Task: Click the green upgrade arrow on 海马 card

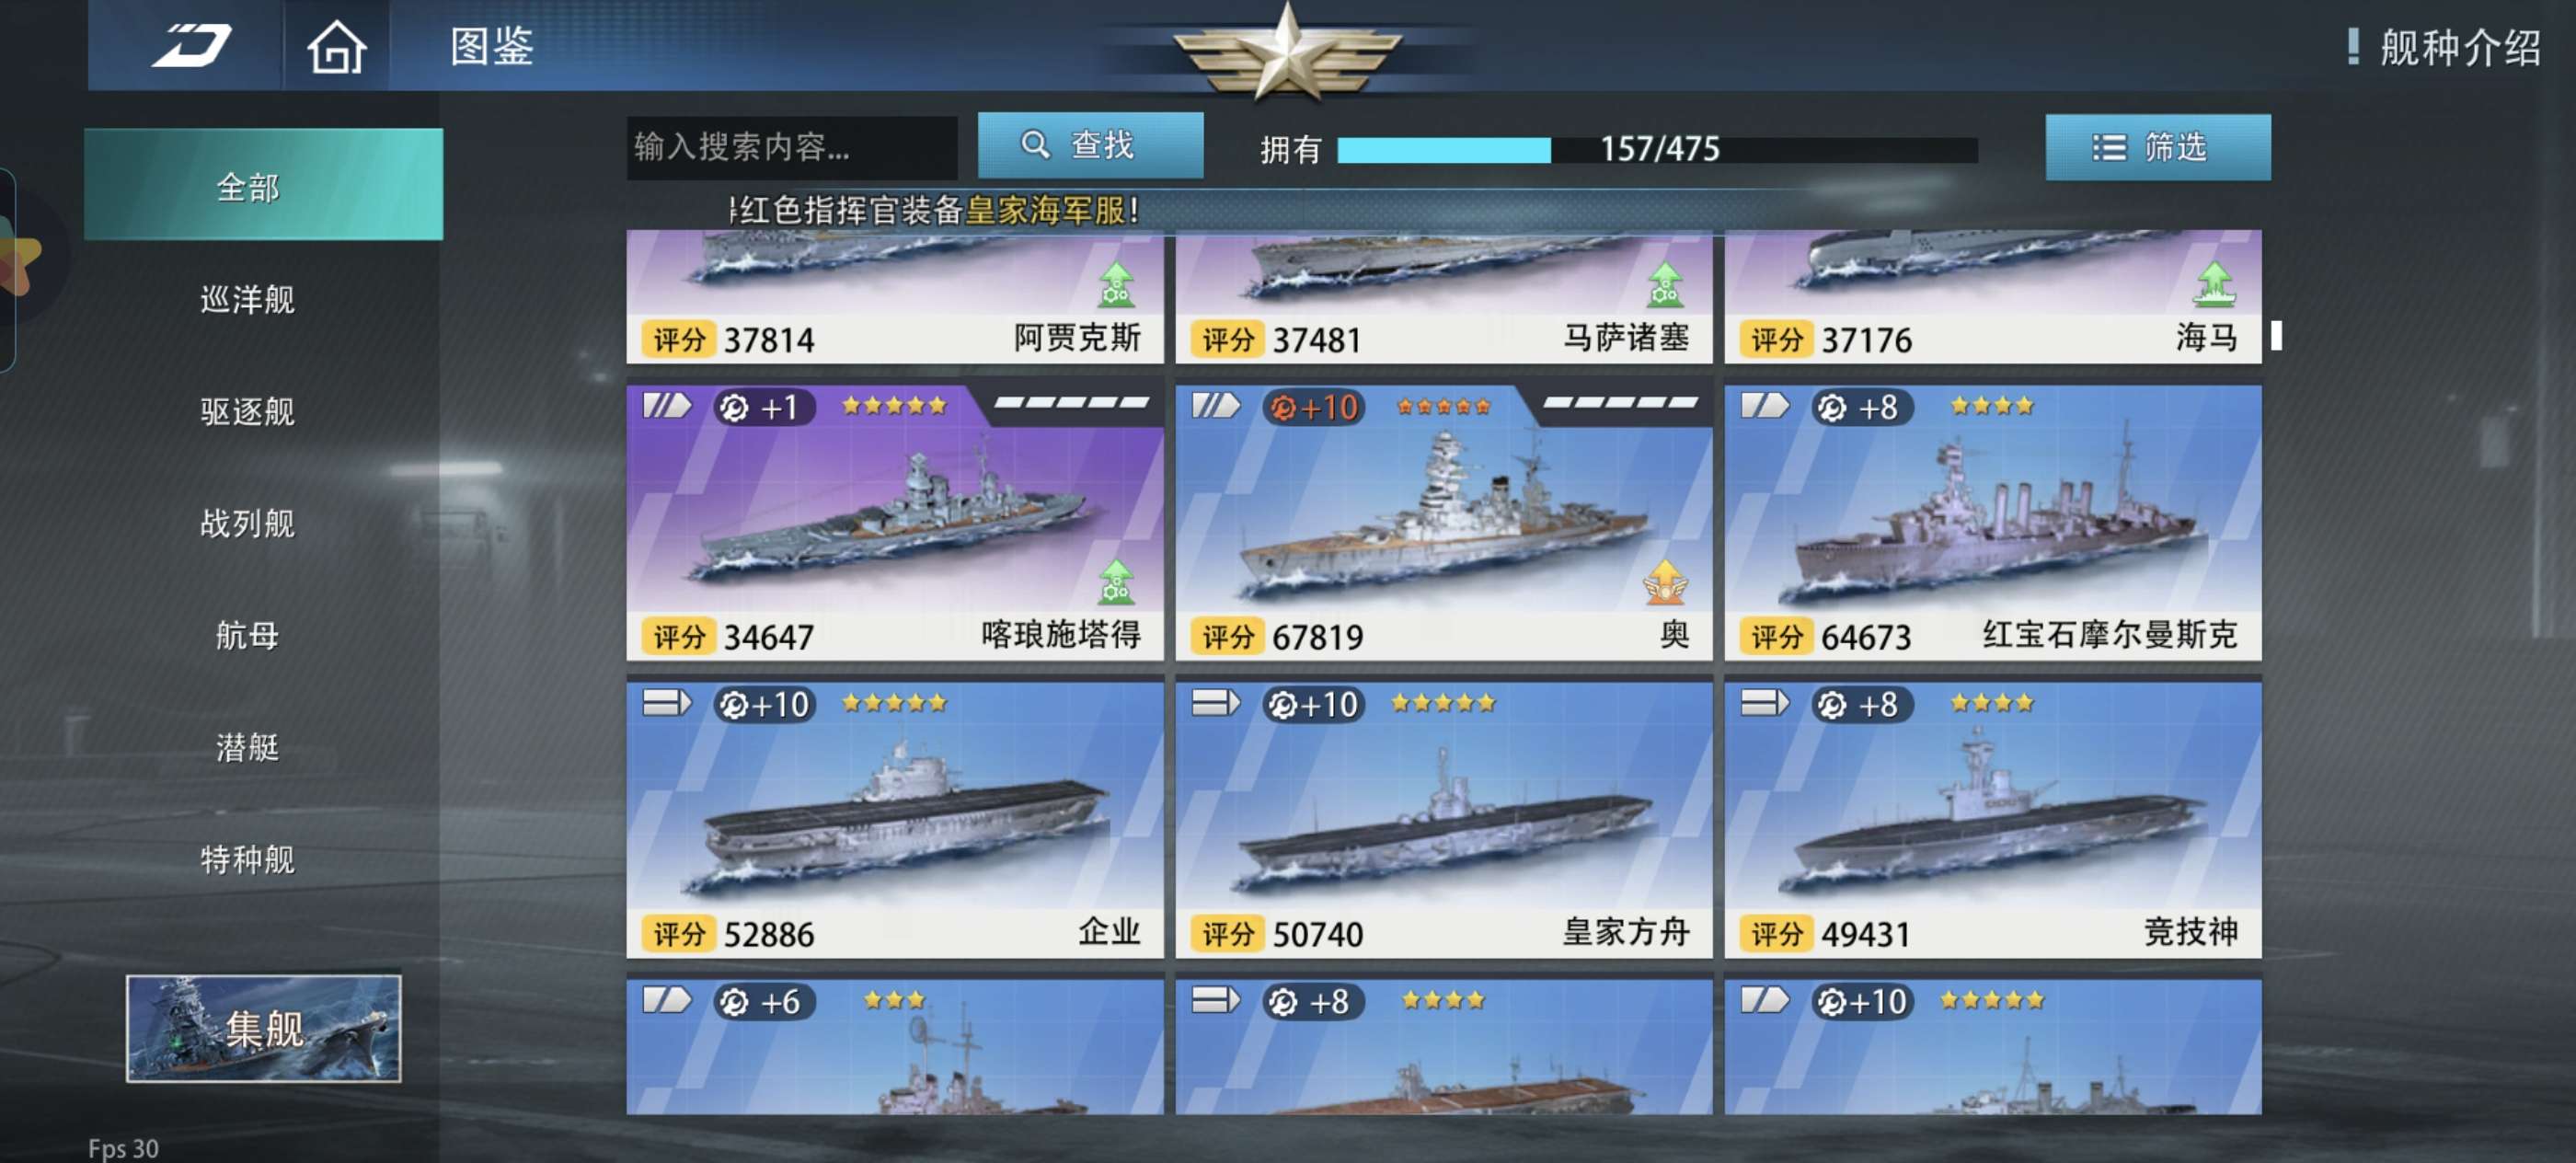Action: pyautogui.click(x=2214, y=284)
